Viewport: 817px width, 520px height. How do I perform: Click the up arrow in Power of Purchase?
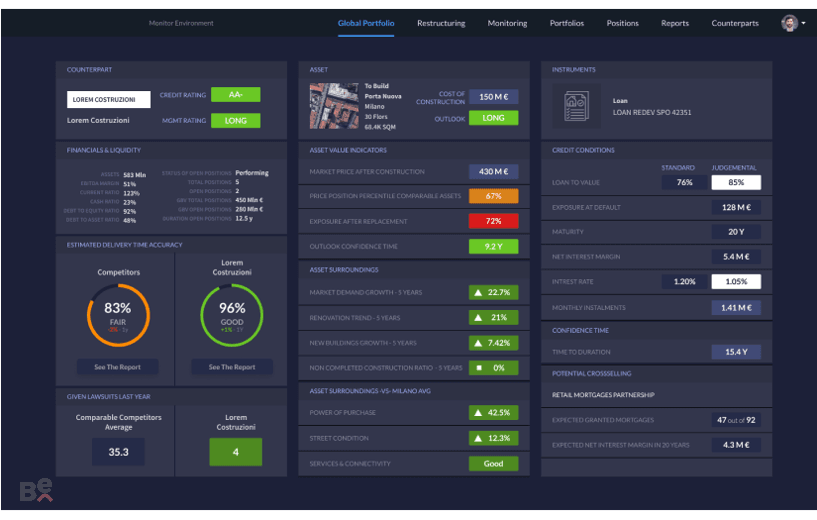[x=478, y=413]
